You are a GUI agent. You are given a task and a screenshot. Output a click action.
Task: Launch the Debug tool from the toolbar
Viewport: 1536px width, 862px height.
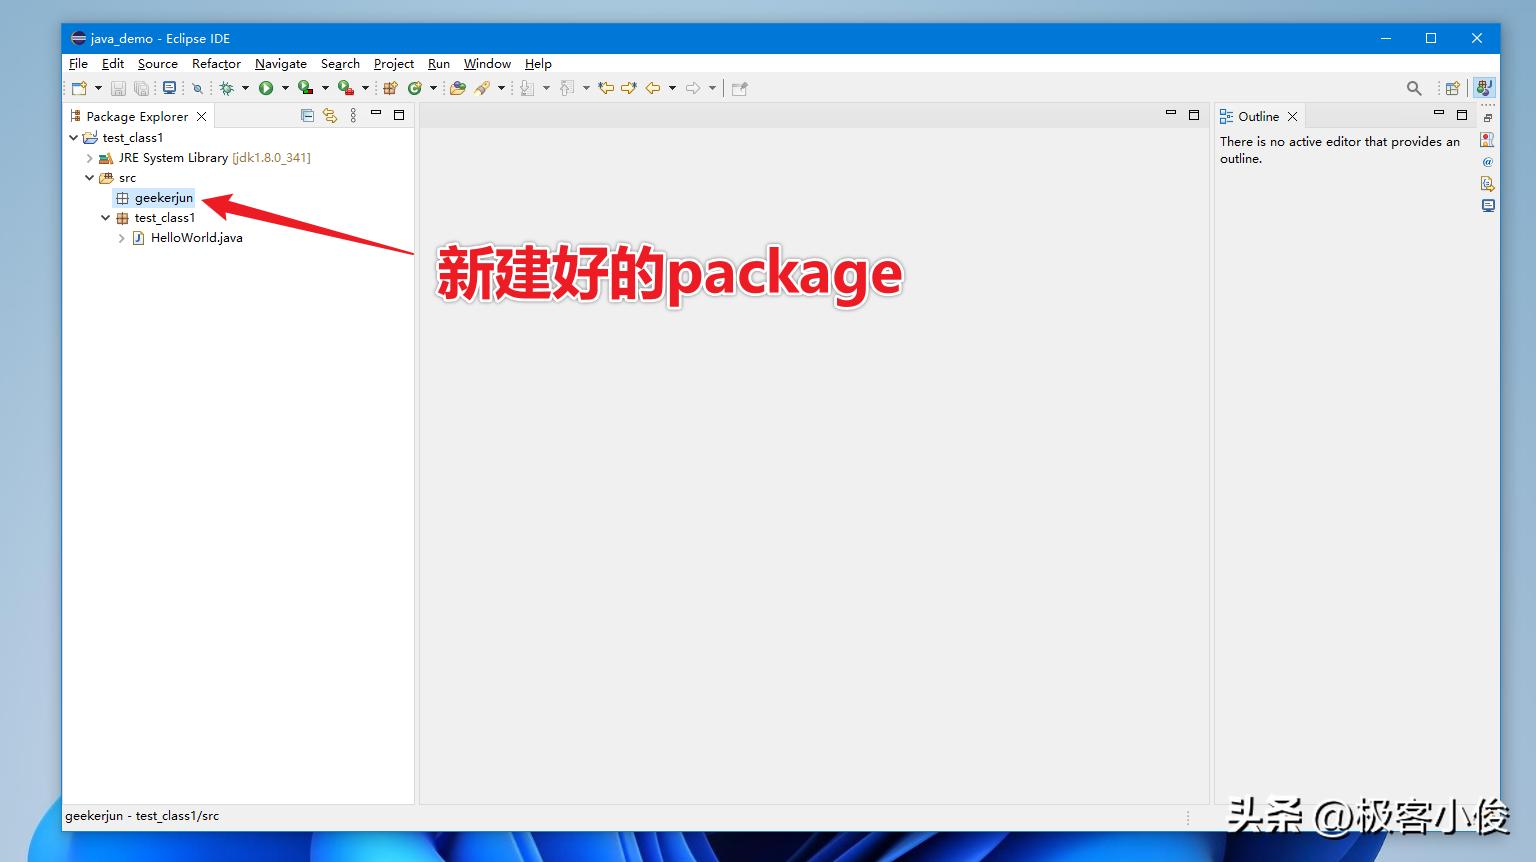pos(228,88)
